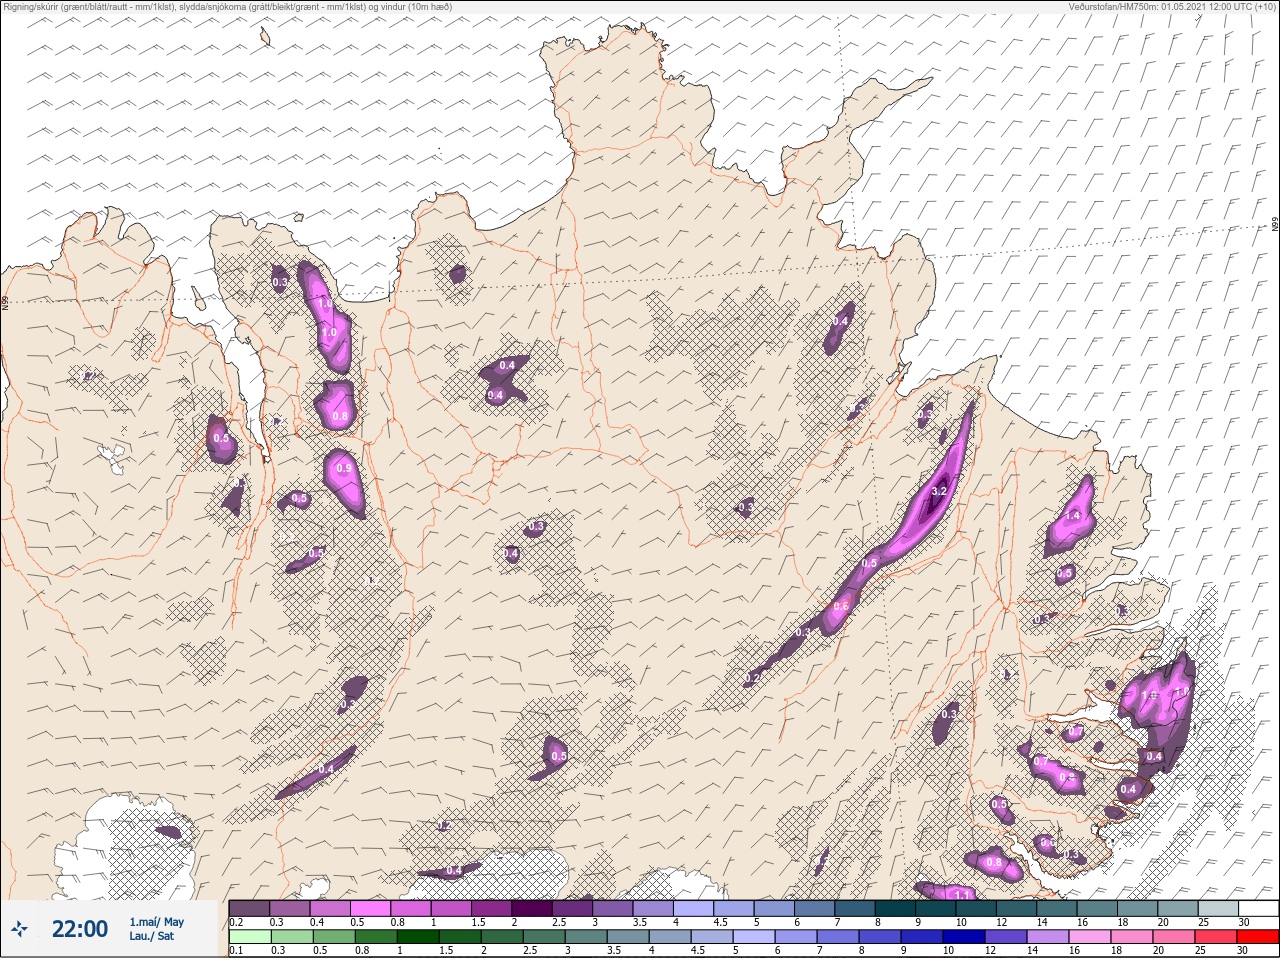The height and width of the screenshot is (958, 1280).
Task: Click the 1.4 precipitation value in the east
Action: (x=1074, y=516)
